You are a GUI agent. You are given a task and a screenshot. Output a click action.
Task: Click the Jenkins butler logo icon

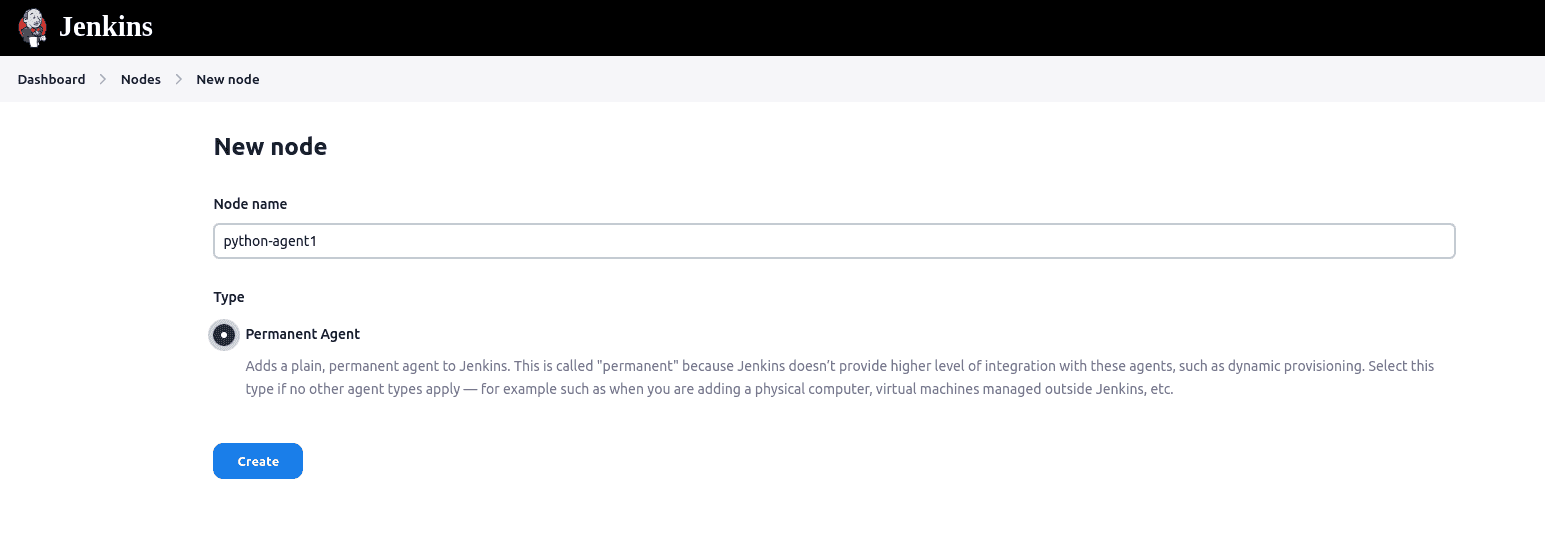[x=33, y=27]
